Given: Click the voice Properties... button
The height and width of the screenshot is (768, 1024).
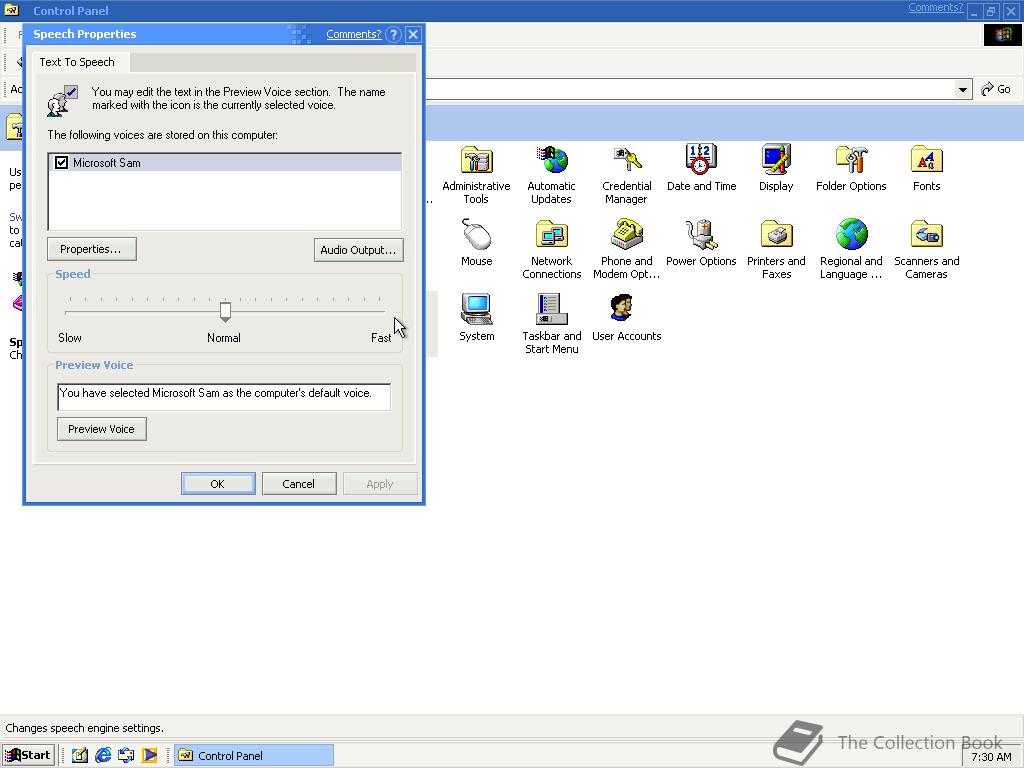Looking at the screenshot, I should (91, 249).
